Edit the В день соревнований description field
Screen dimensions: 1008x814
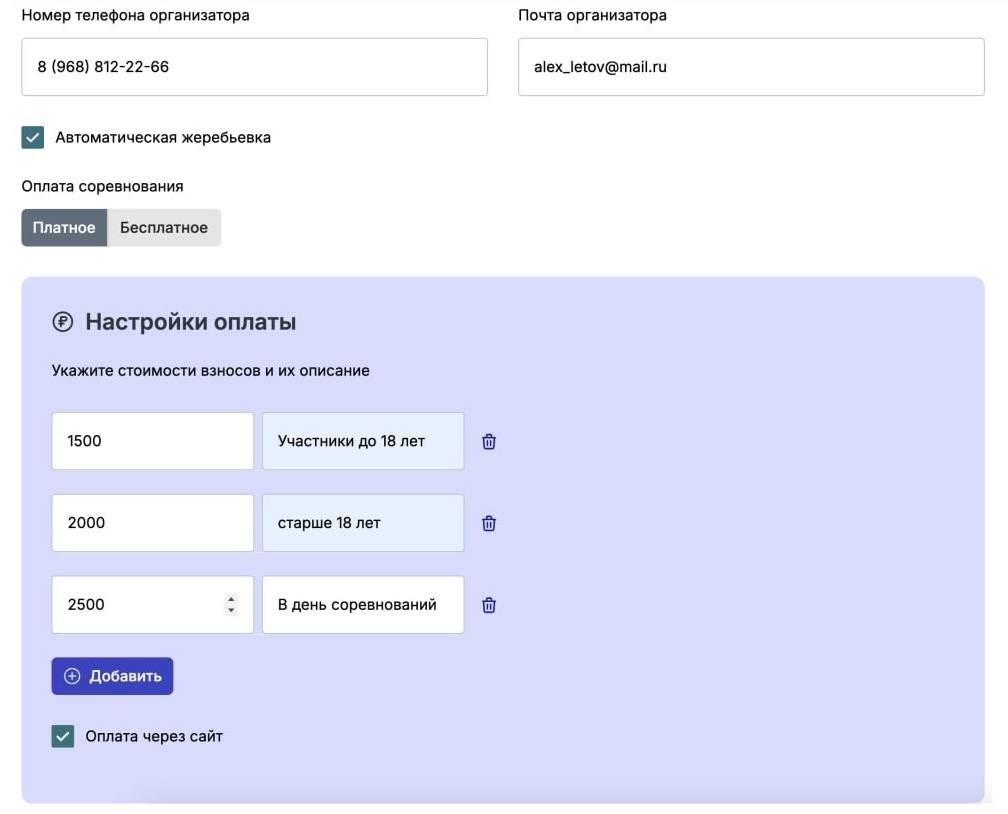363,604
